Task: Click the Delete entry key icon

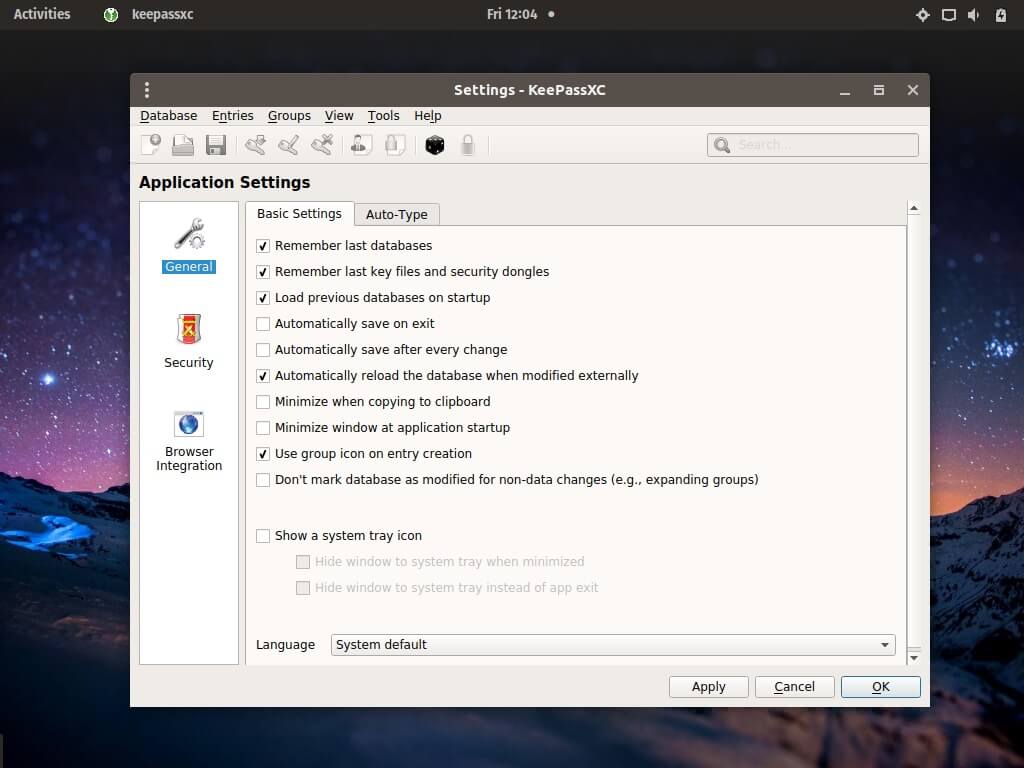Action: pos(322,144)
